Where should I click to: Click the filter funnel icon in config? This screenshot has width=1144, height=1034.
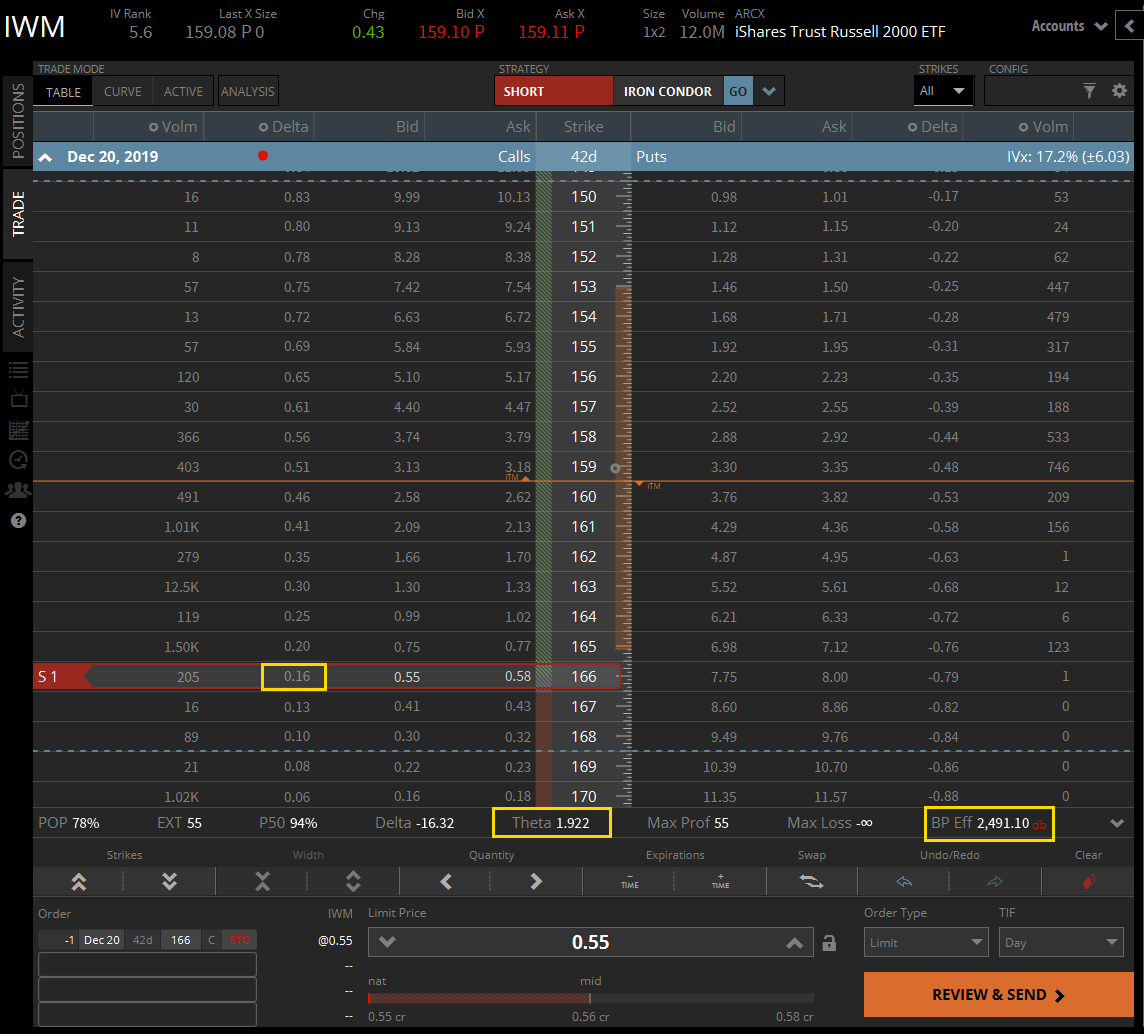click(x=1089, y=91)
